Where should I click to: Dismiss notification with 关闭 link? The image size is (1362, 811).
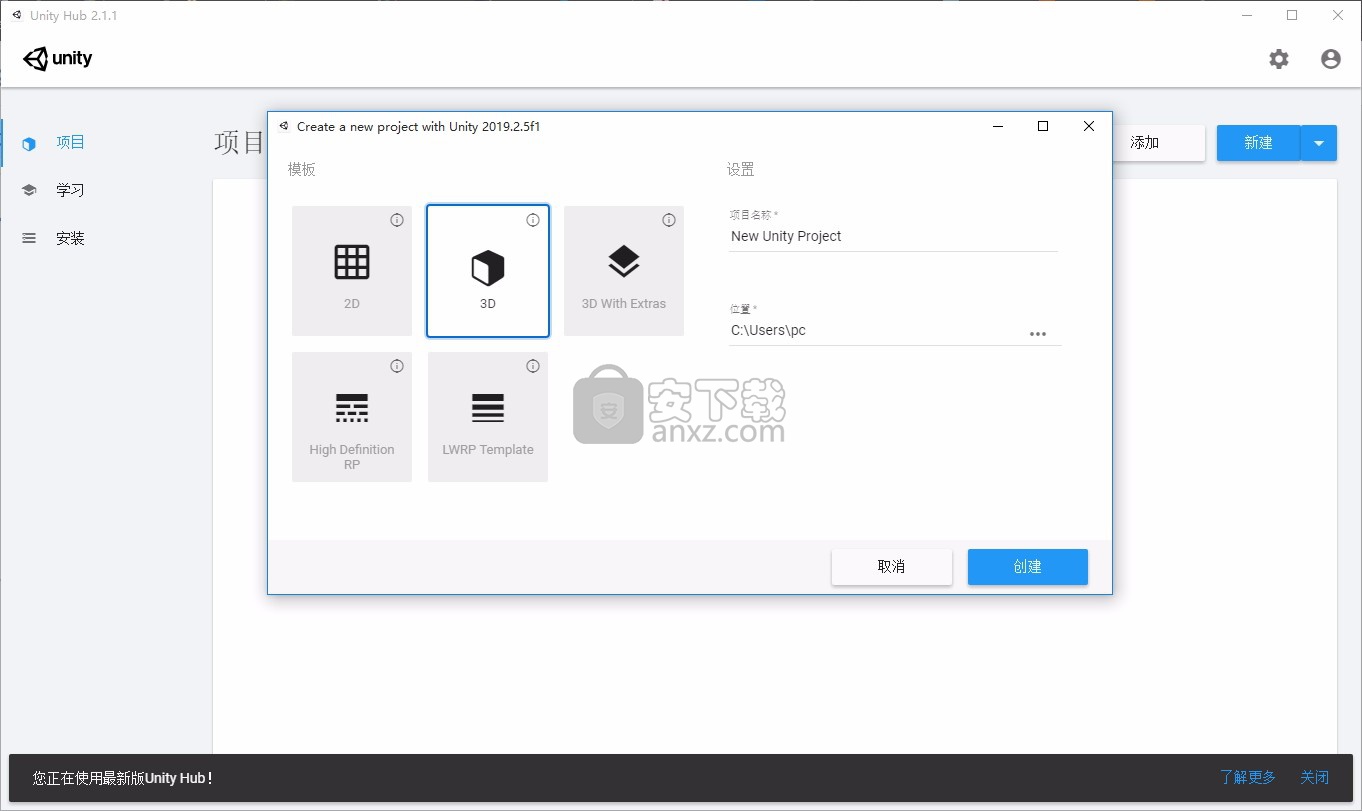pyautogui.click(x=1315, y=777)
